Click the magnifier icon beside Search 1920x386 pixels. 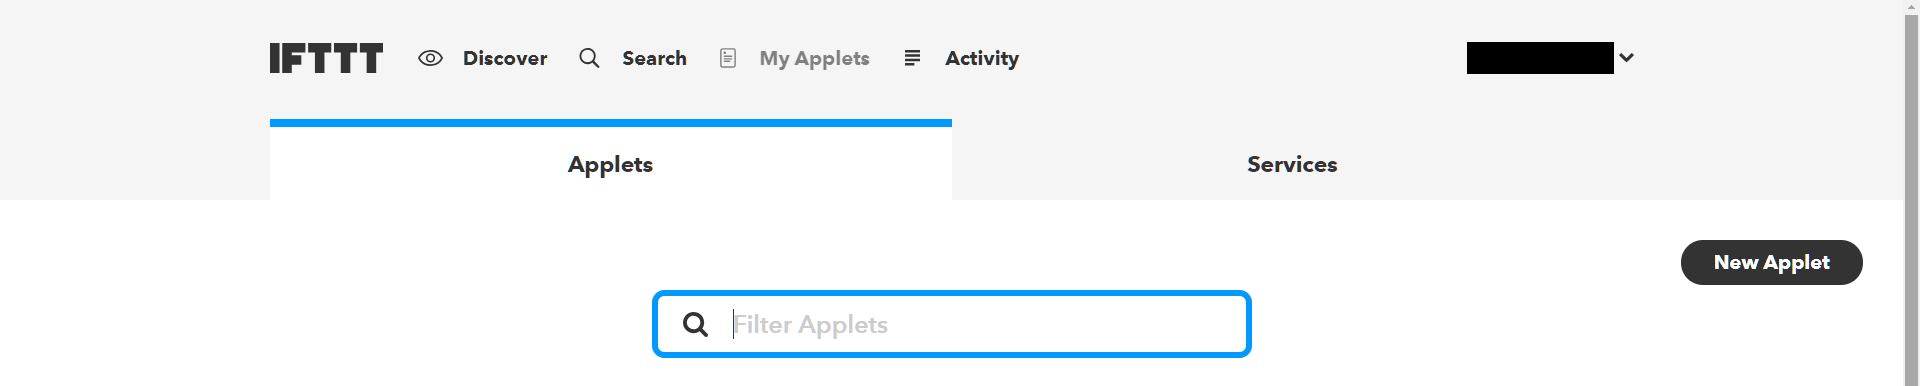point(589,58)
